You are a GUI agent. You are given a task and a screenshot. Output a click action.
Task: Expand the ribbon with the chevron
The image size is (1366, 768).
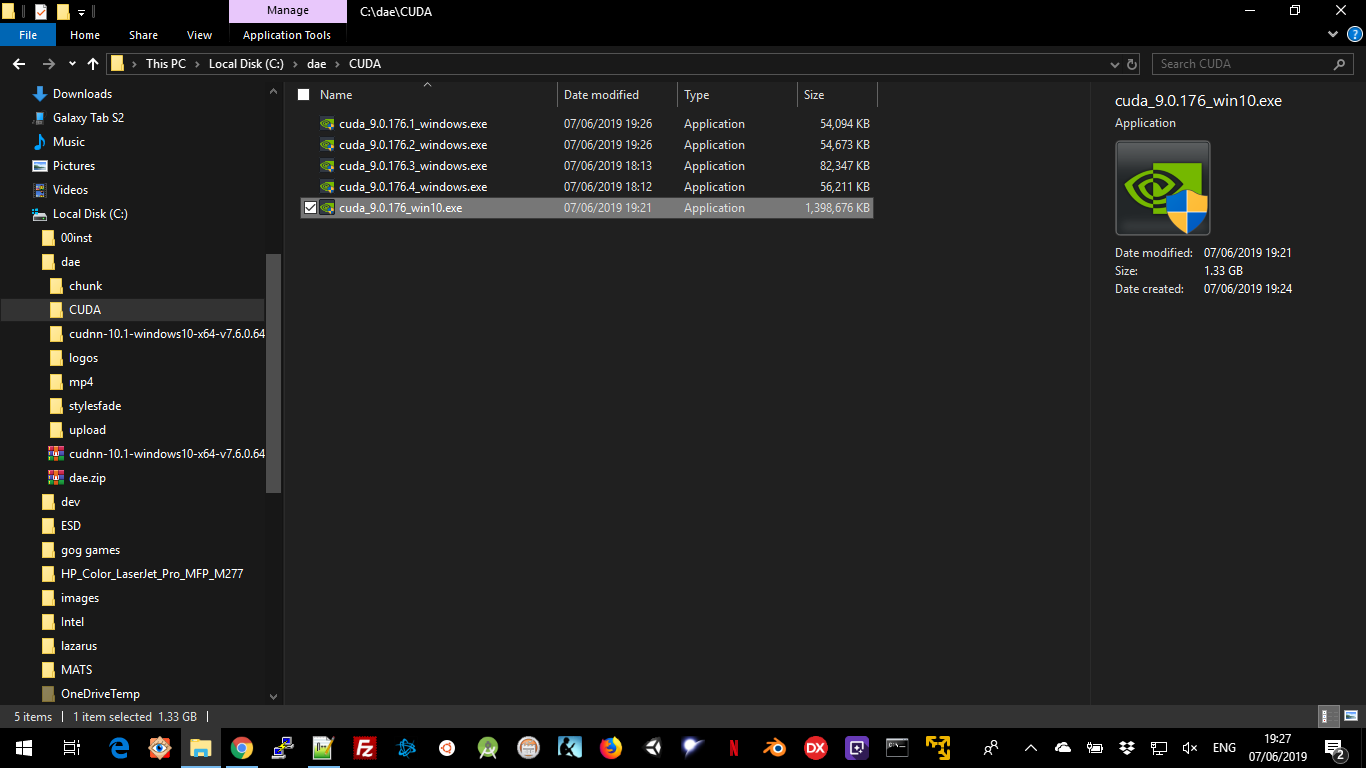1332,34
